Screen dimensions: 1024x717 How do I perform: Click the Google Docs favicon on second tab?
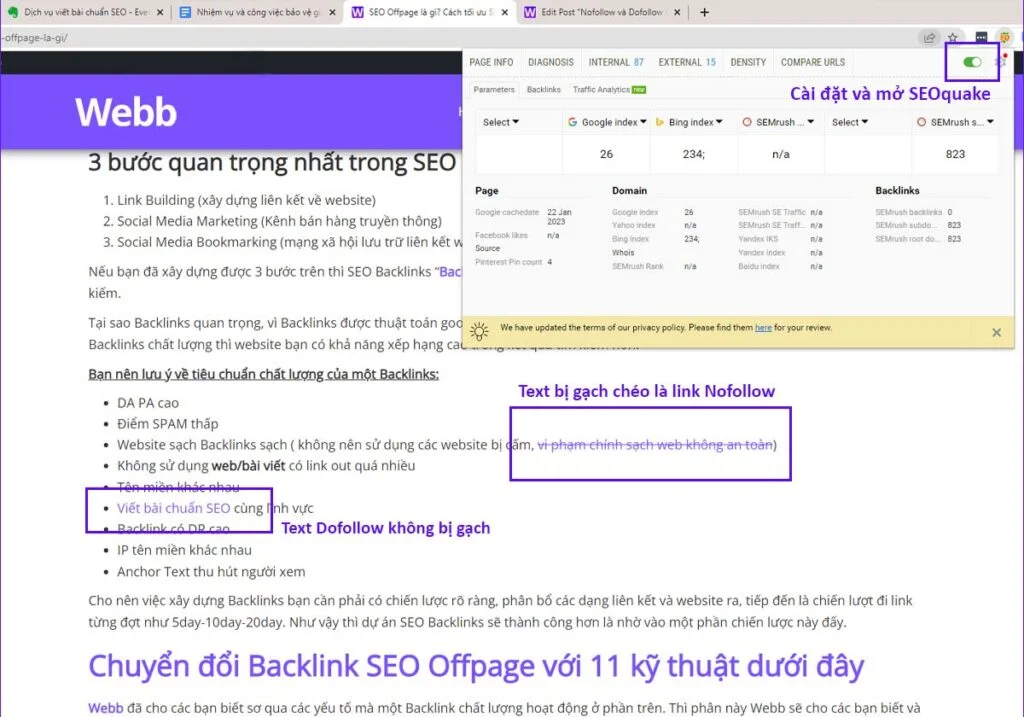(185, 12)
